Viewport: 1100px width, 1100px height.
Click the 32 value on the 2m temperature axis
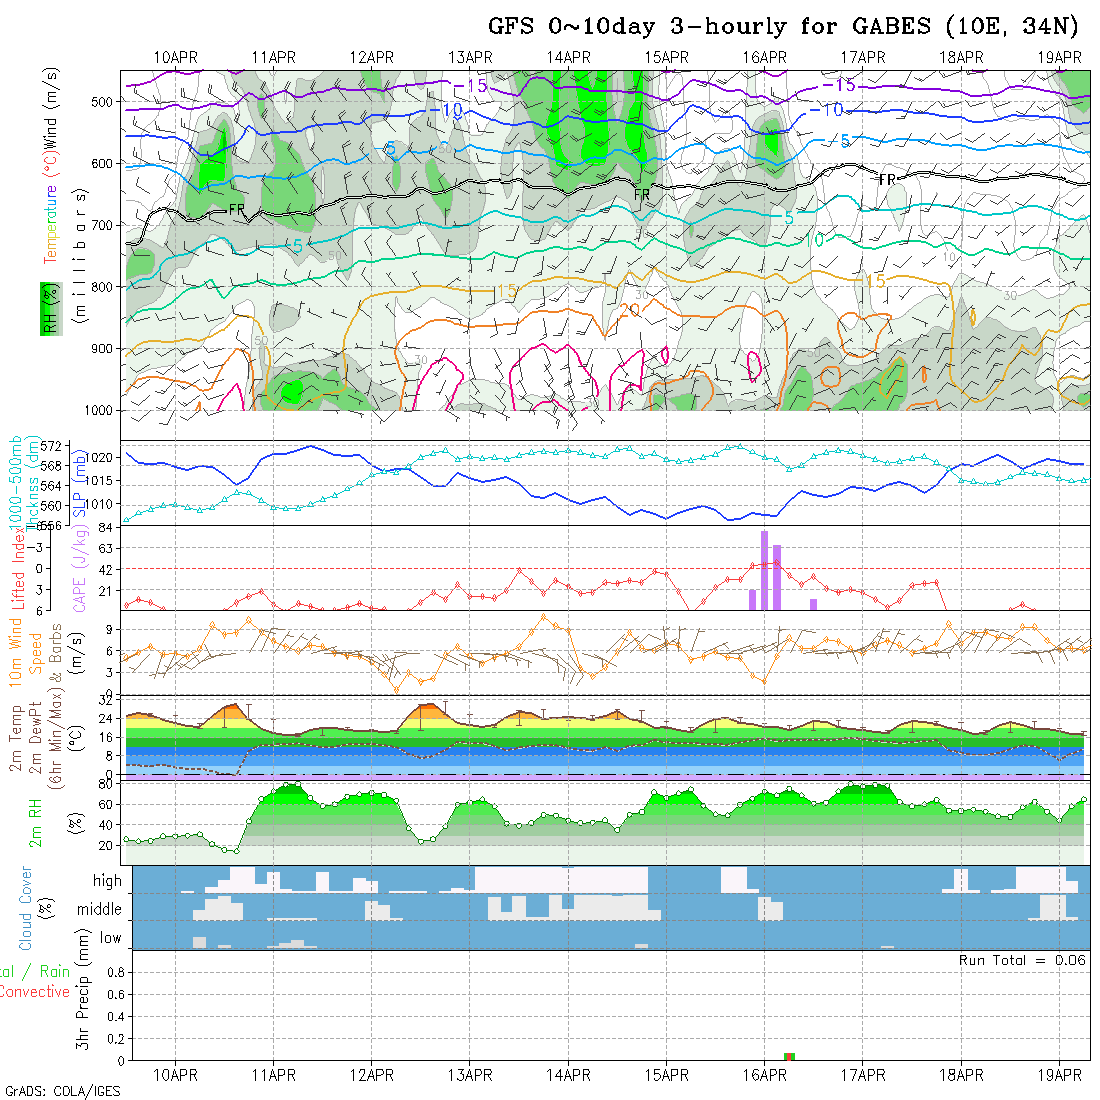point(106,700)
